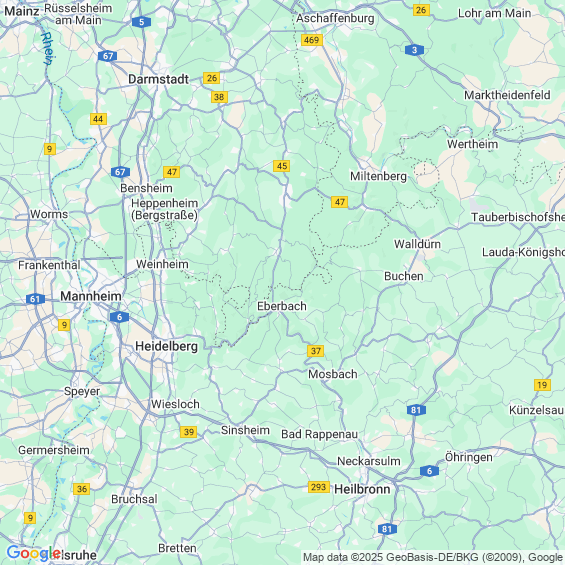Click the A81 shield south of Heilbronn
This screenshot has width=565, height=565.
(x=387, y=529)
